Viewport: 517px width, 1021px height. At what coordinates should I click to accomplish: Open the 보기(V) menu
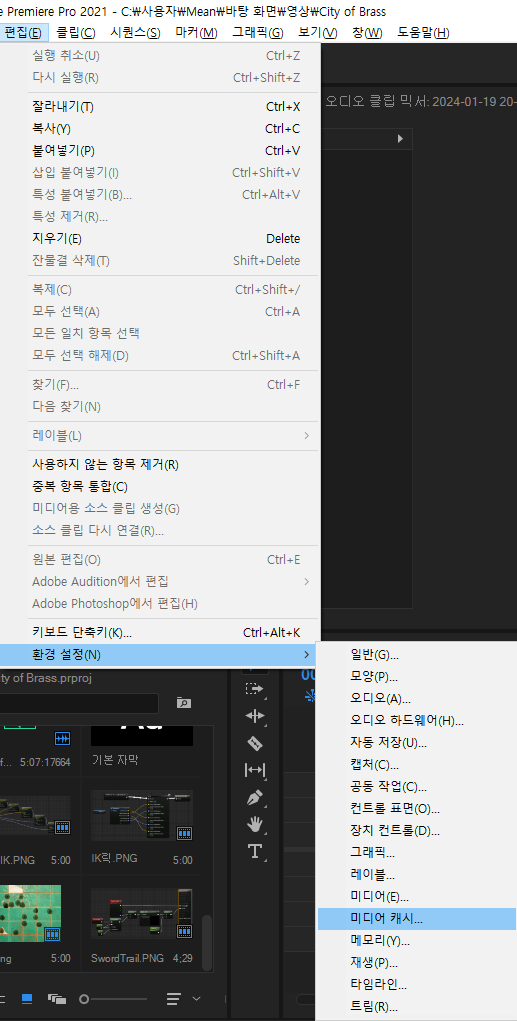(x=318, y=33)
